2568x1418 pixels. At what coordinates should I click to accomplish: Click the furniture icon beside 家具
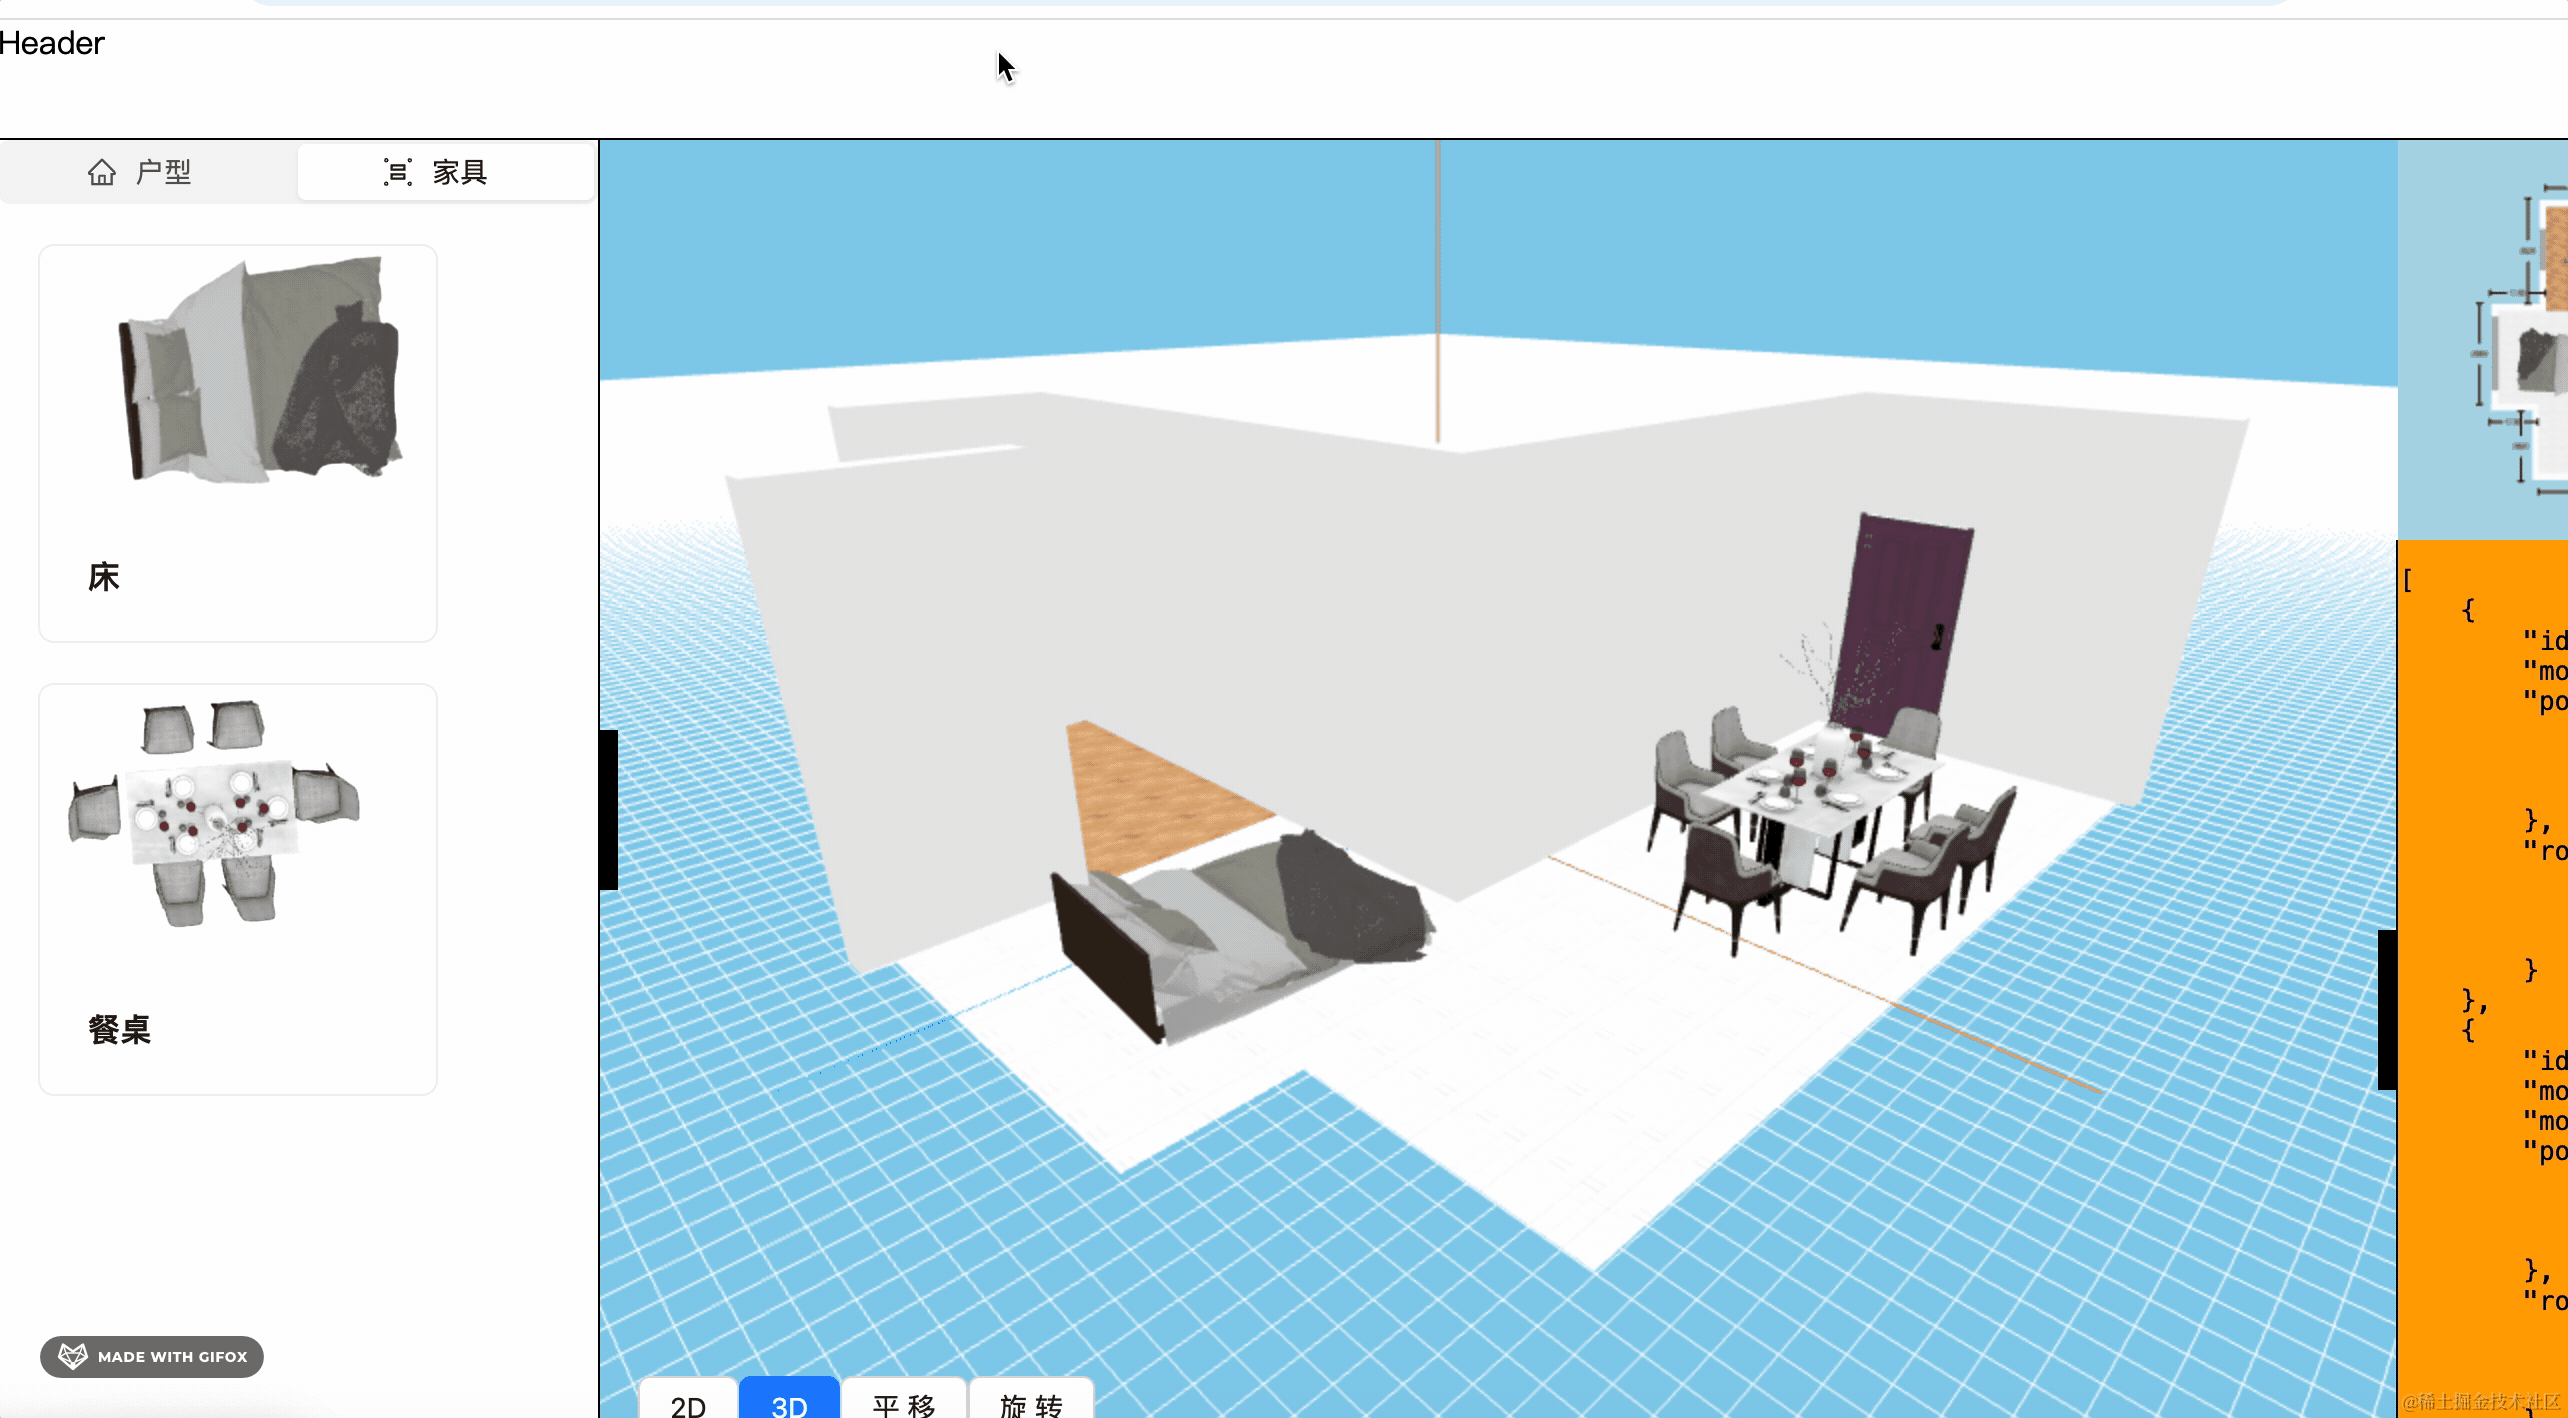(398, 172)
